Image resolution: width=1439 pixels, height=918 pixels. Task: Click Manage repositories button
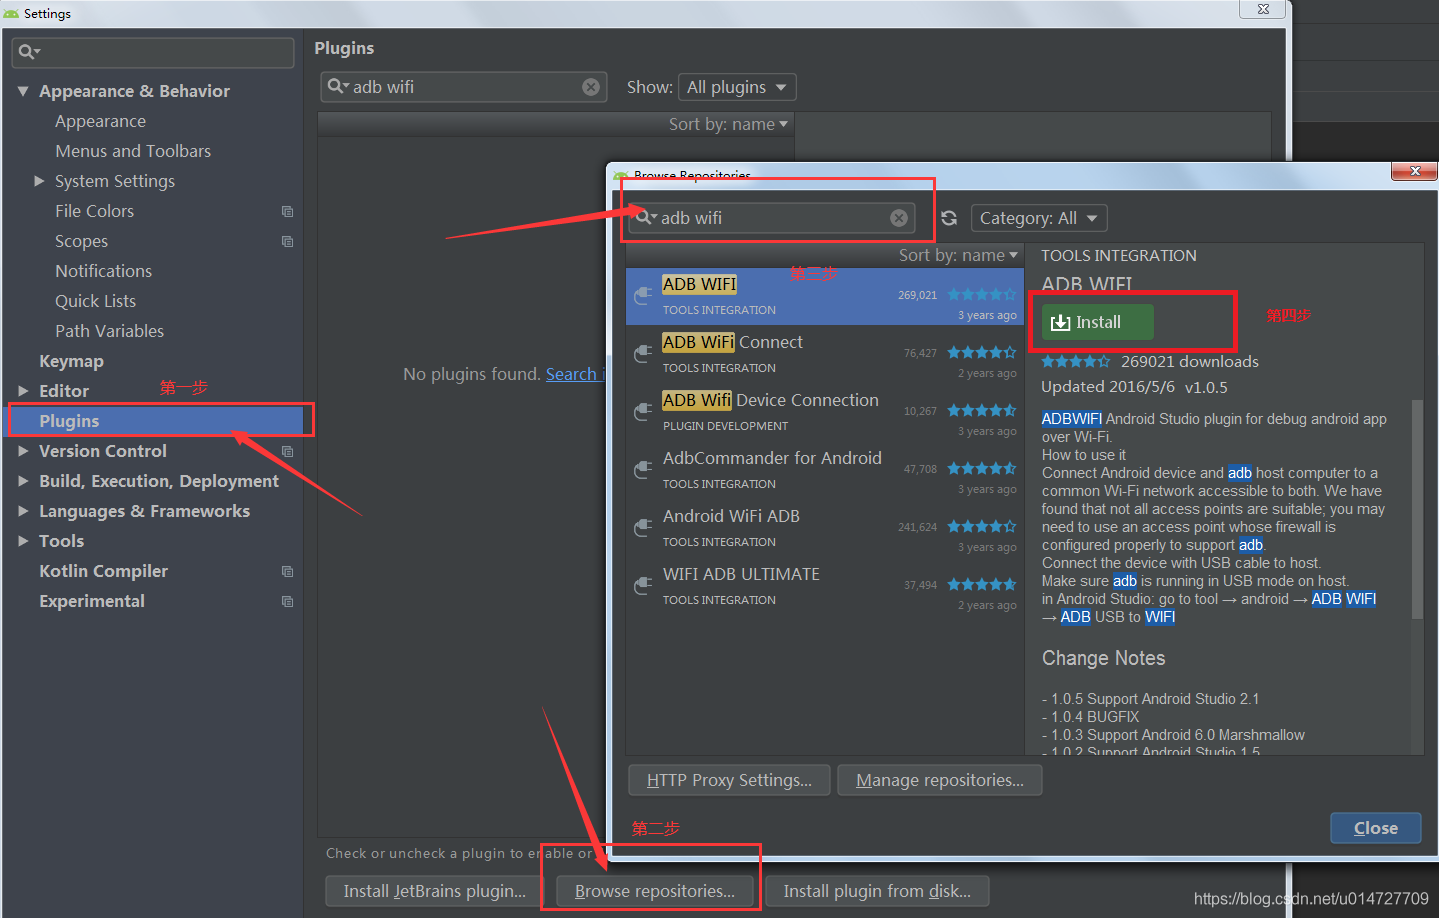coord(939,780)
